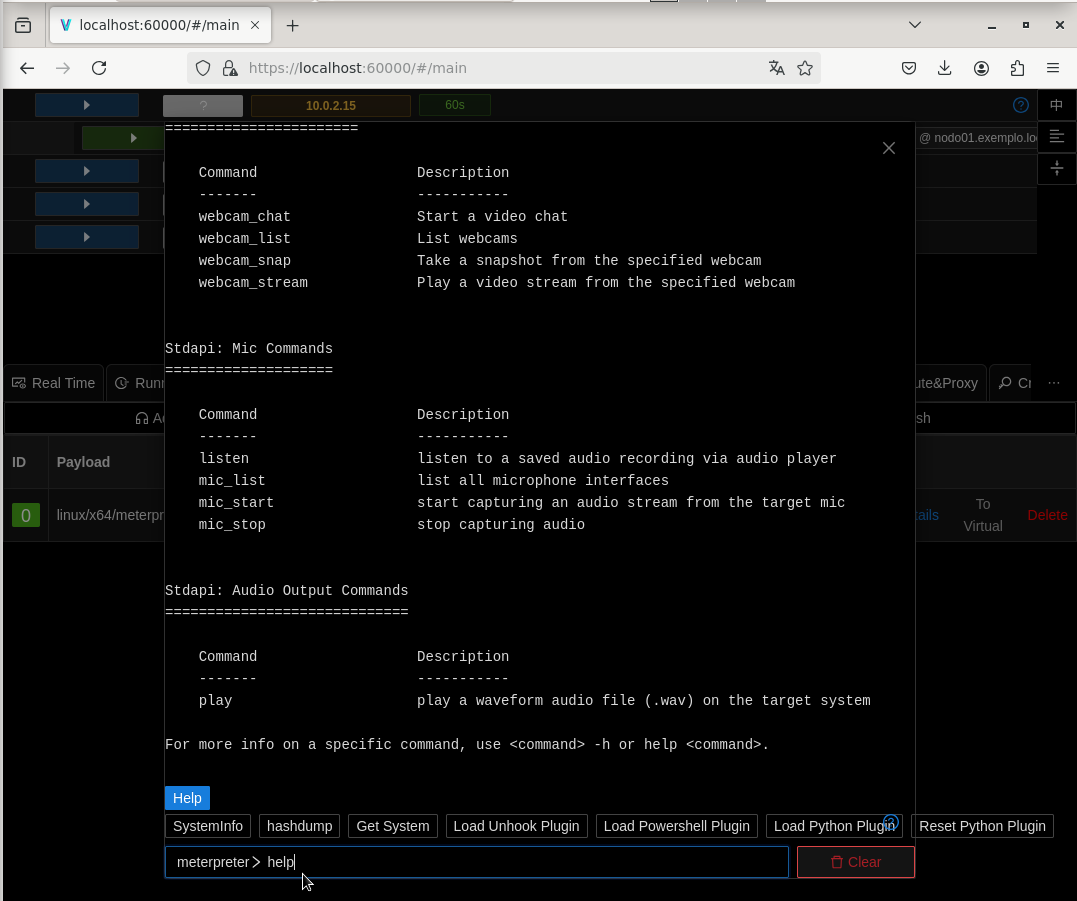Click the play command text
This screenshot has width=1077, height=901.
click(x=215, y=700)
